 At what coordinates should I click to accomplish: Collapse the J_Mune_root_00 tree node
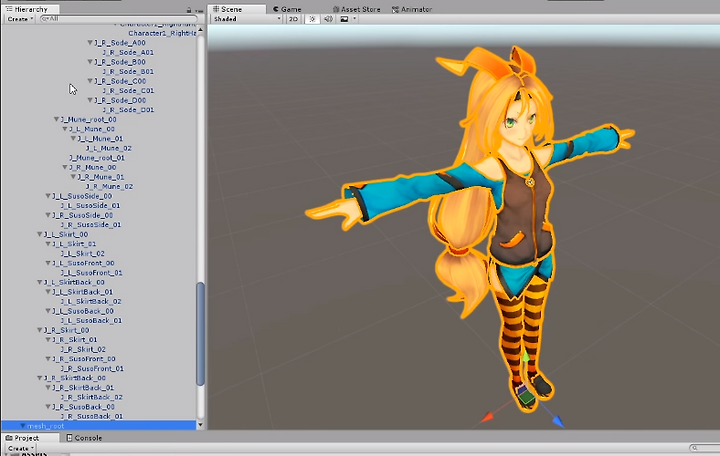(56, 119)
